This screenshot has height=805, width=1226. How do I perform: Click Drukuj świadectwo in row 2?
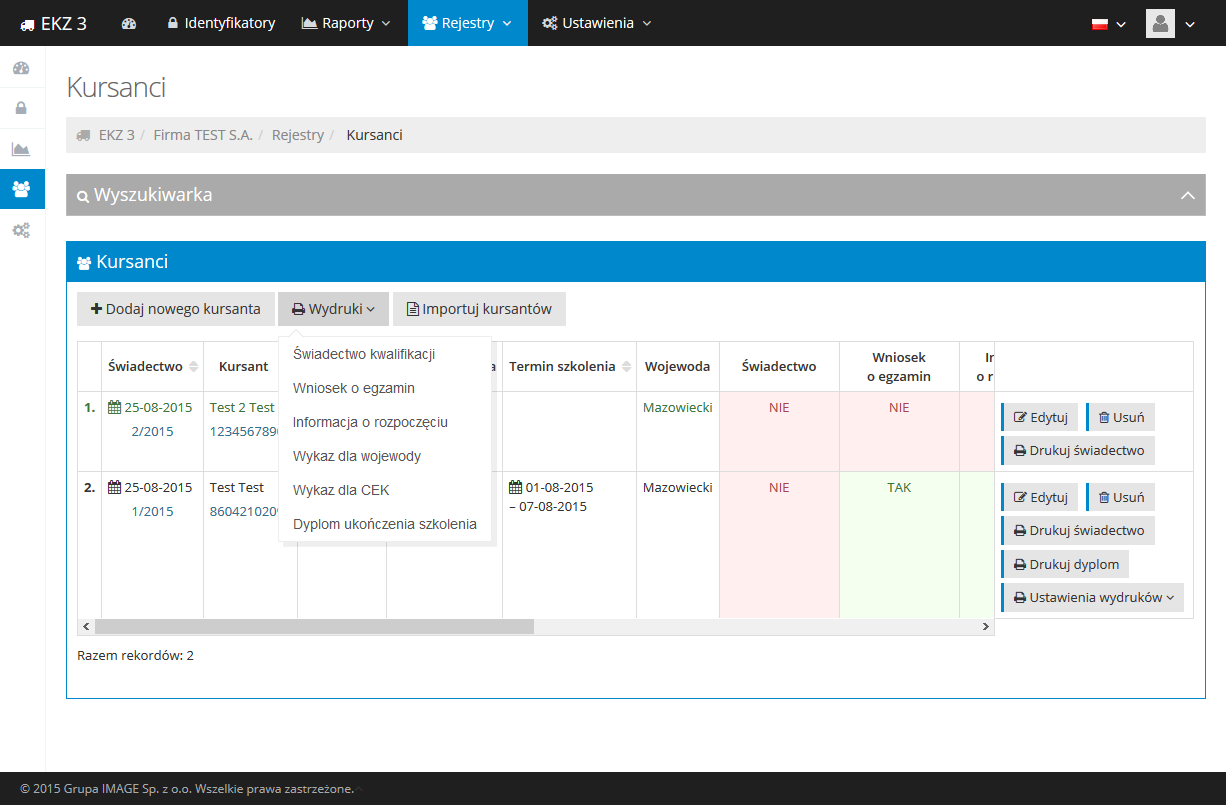[x=1078, y=530]
